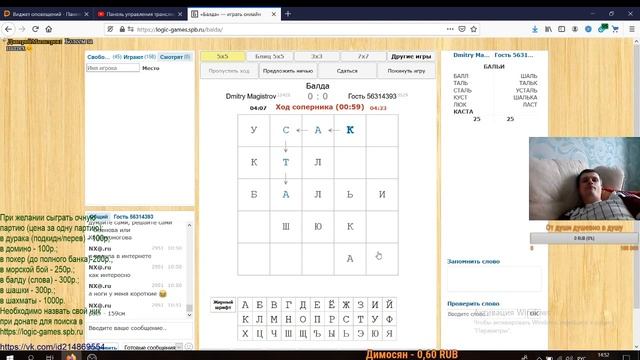Click the Dmitry Ma... player header link

[471, 55]
